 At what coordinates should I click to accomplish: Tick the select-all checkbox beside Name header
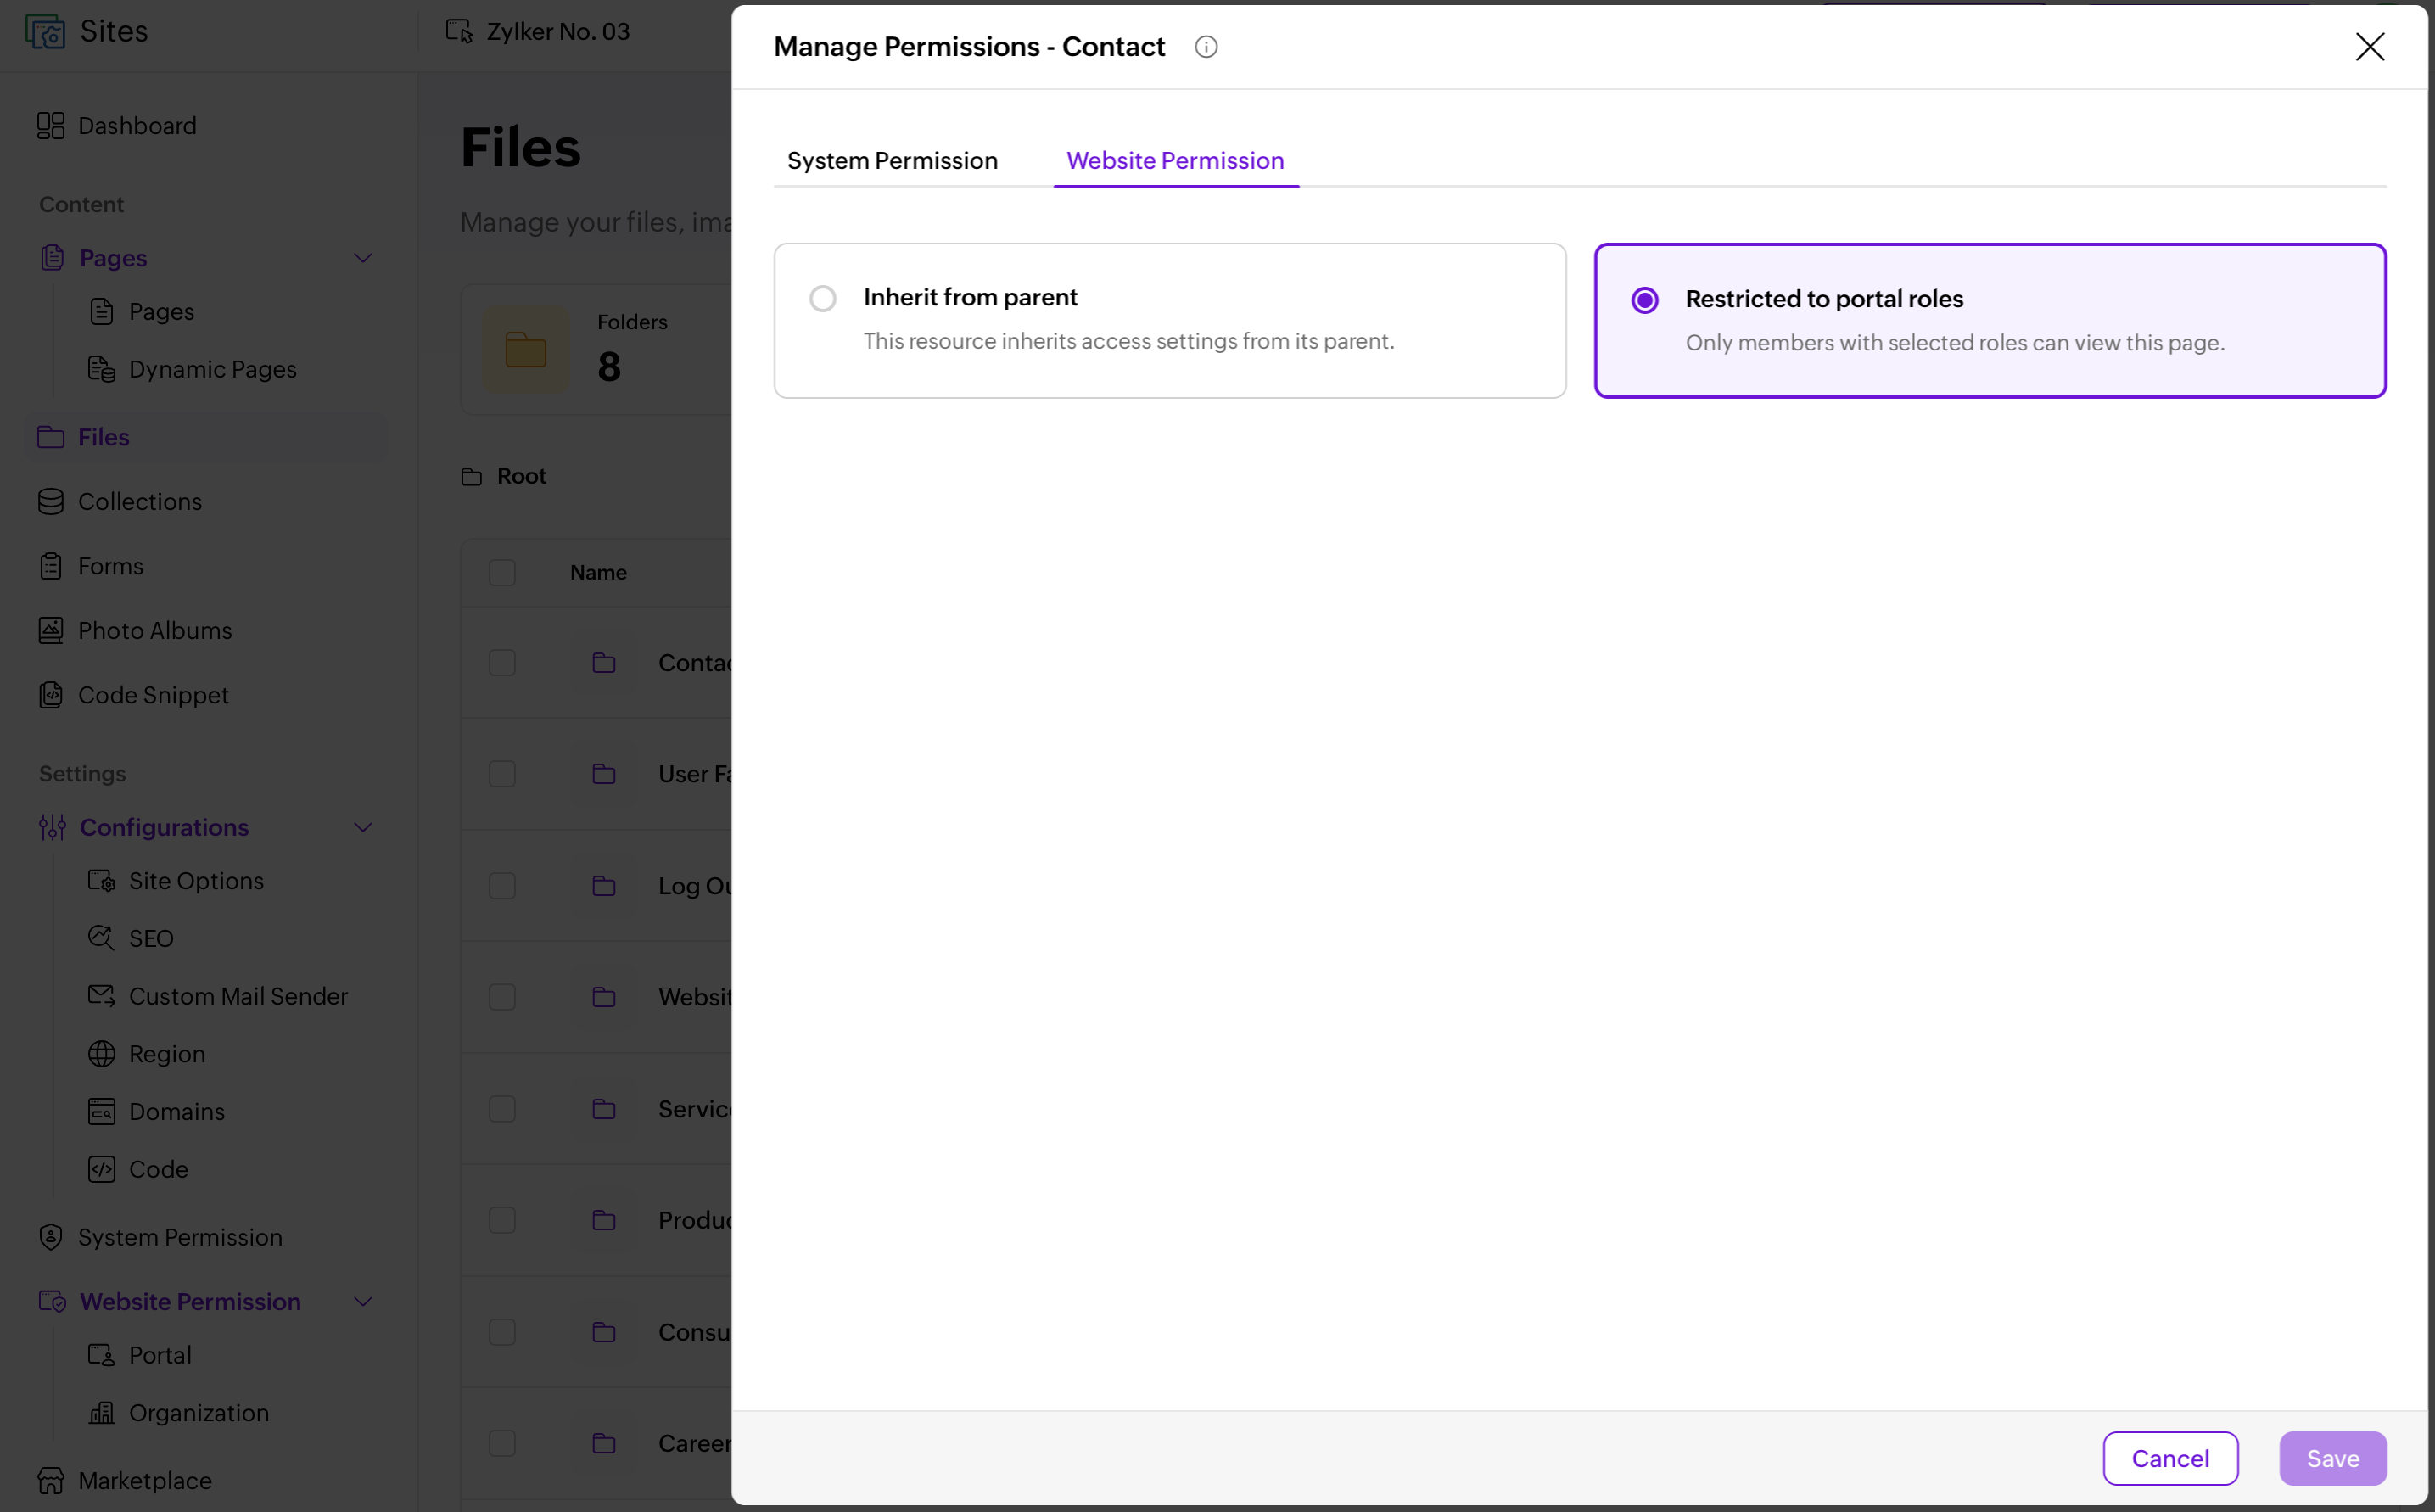click(502, 573)
